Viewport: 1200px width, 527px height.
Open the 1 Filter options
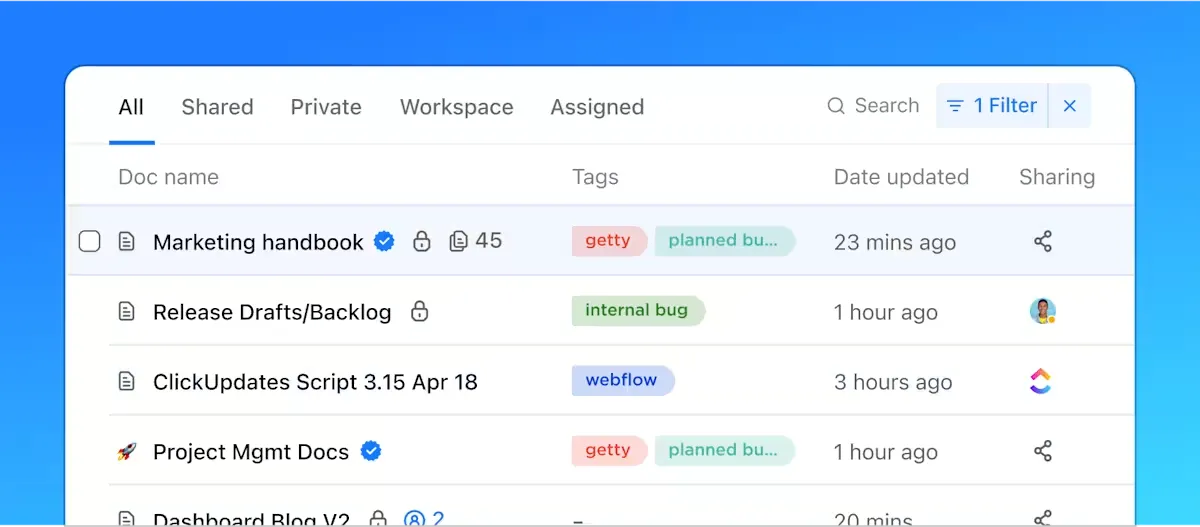(x=992, y=106)
